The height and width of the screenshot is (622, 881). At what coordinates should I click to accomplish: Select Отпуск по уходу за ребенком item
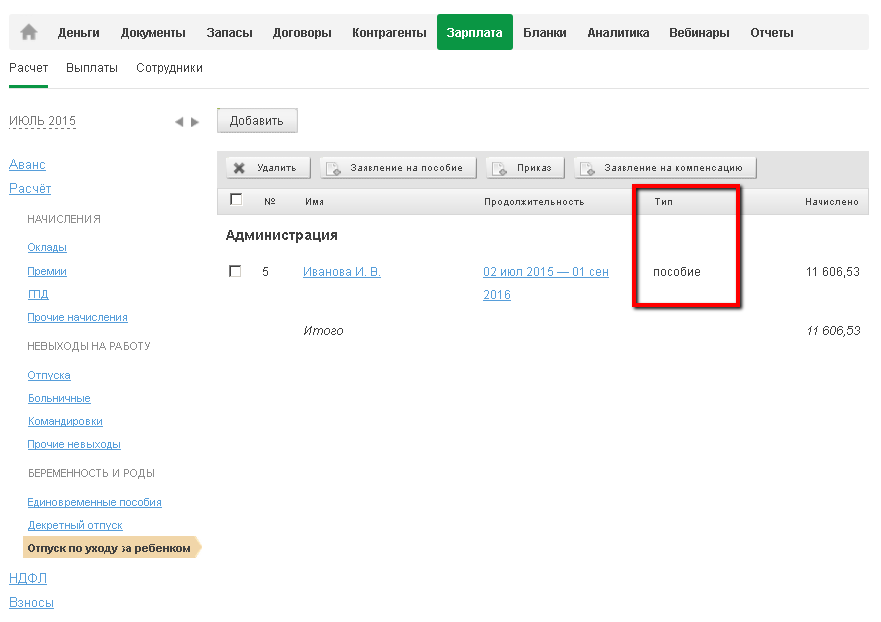(111, 548)
